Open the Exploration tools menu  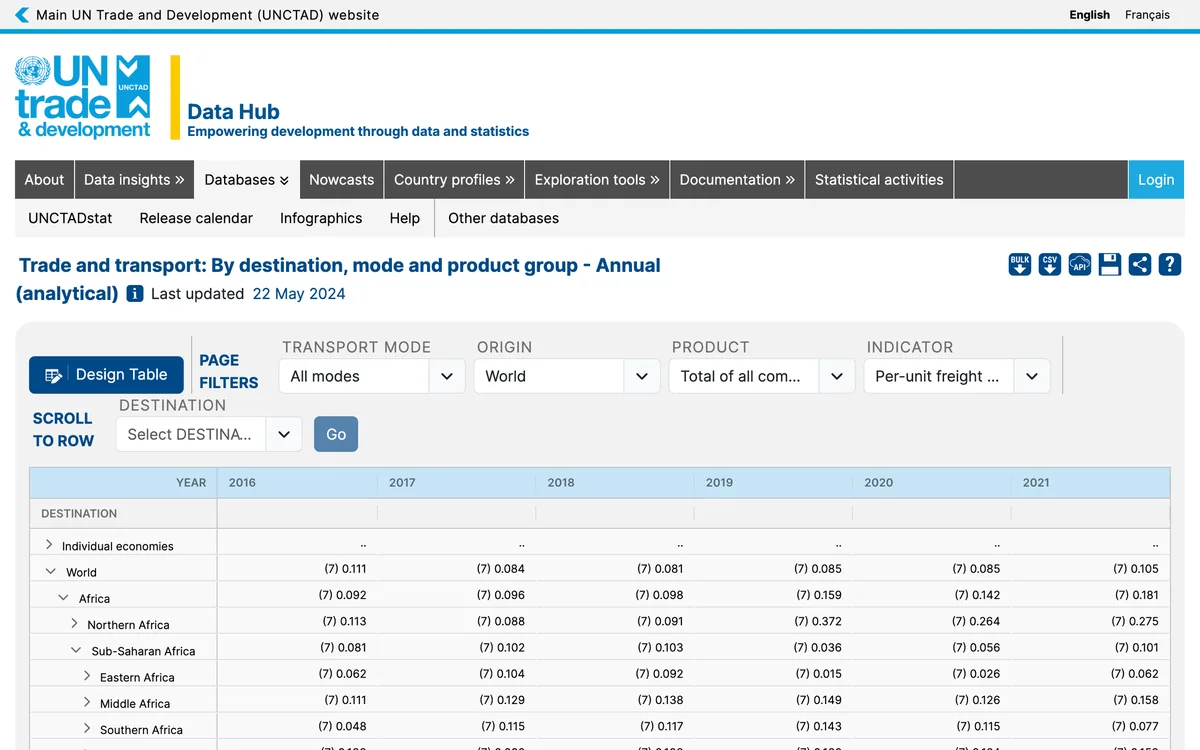[x=597, y=180]
